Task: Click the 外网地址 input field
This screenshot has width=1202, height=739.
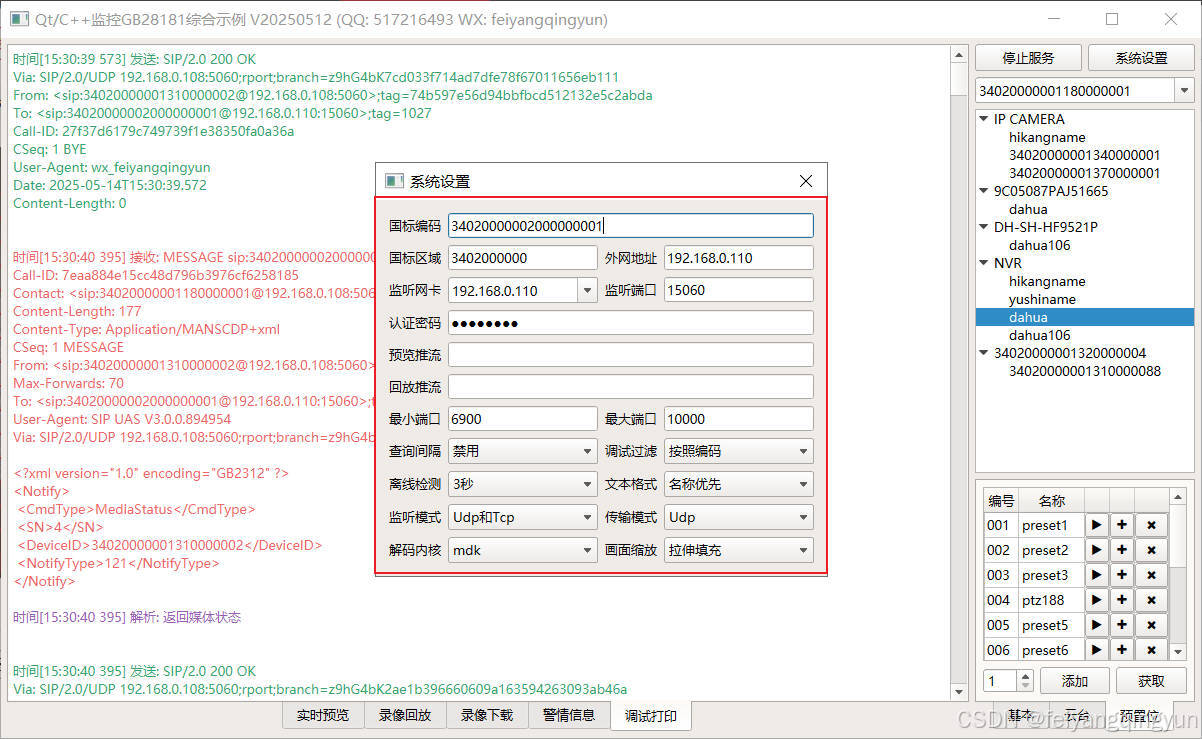Action: (738, 258)
